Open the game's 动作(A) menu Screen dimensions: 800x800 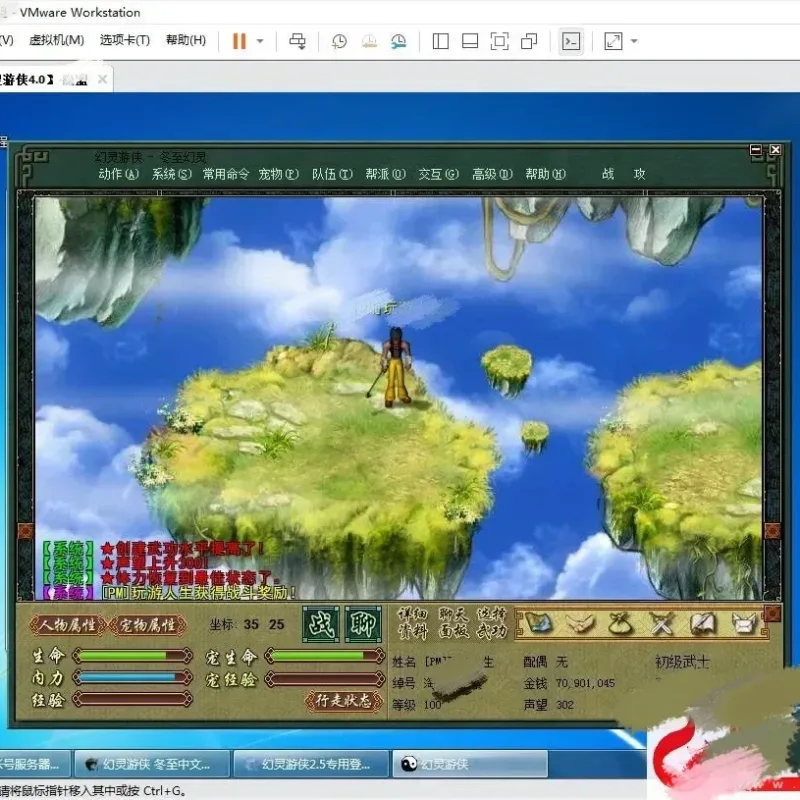pos(118,174)
